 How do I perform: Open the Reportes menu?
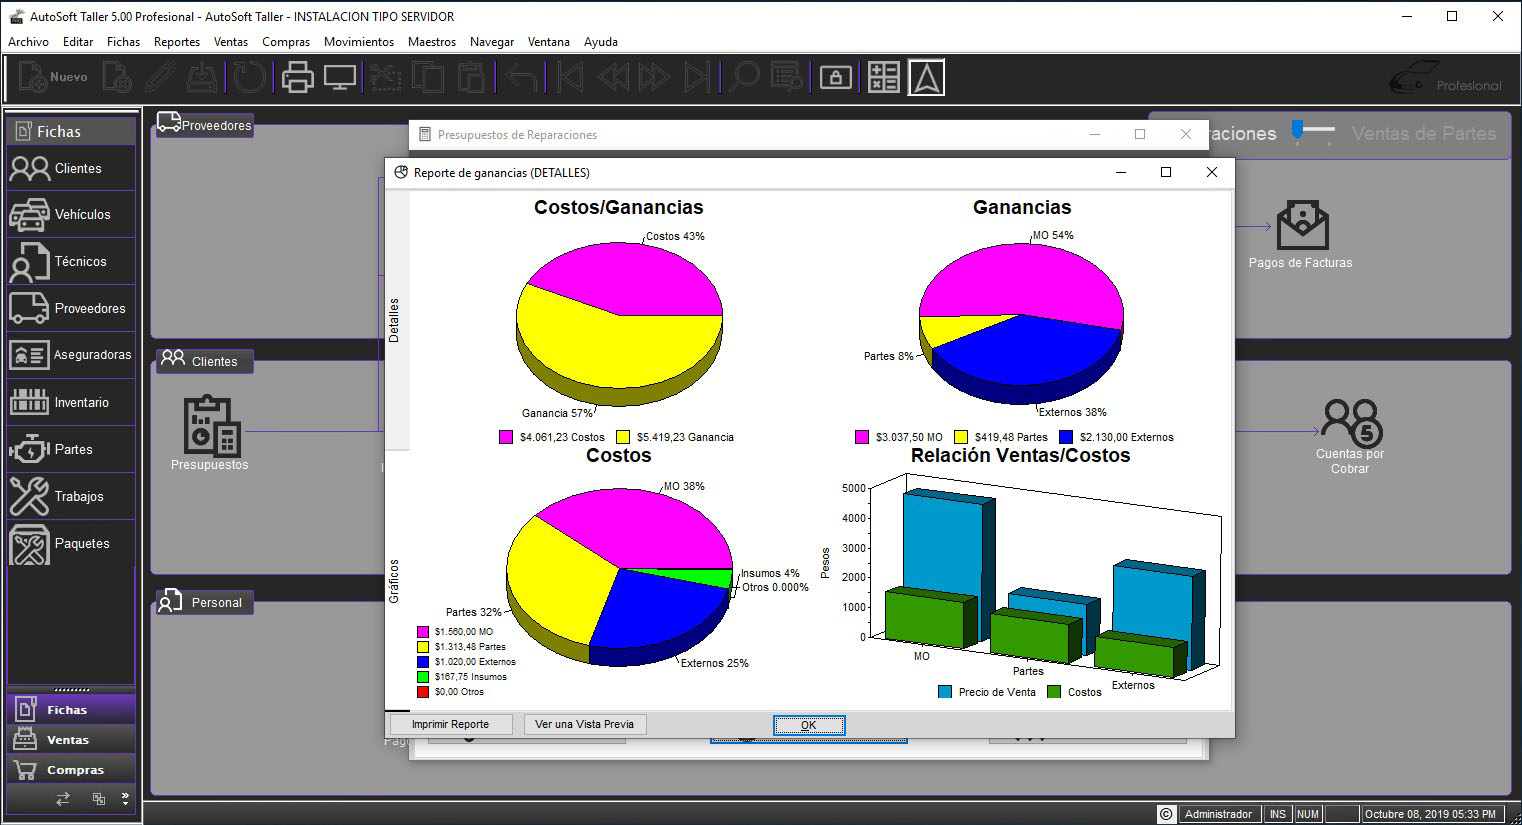click(177, 42)
